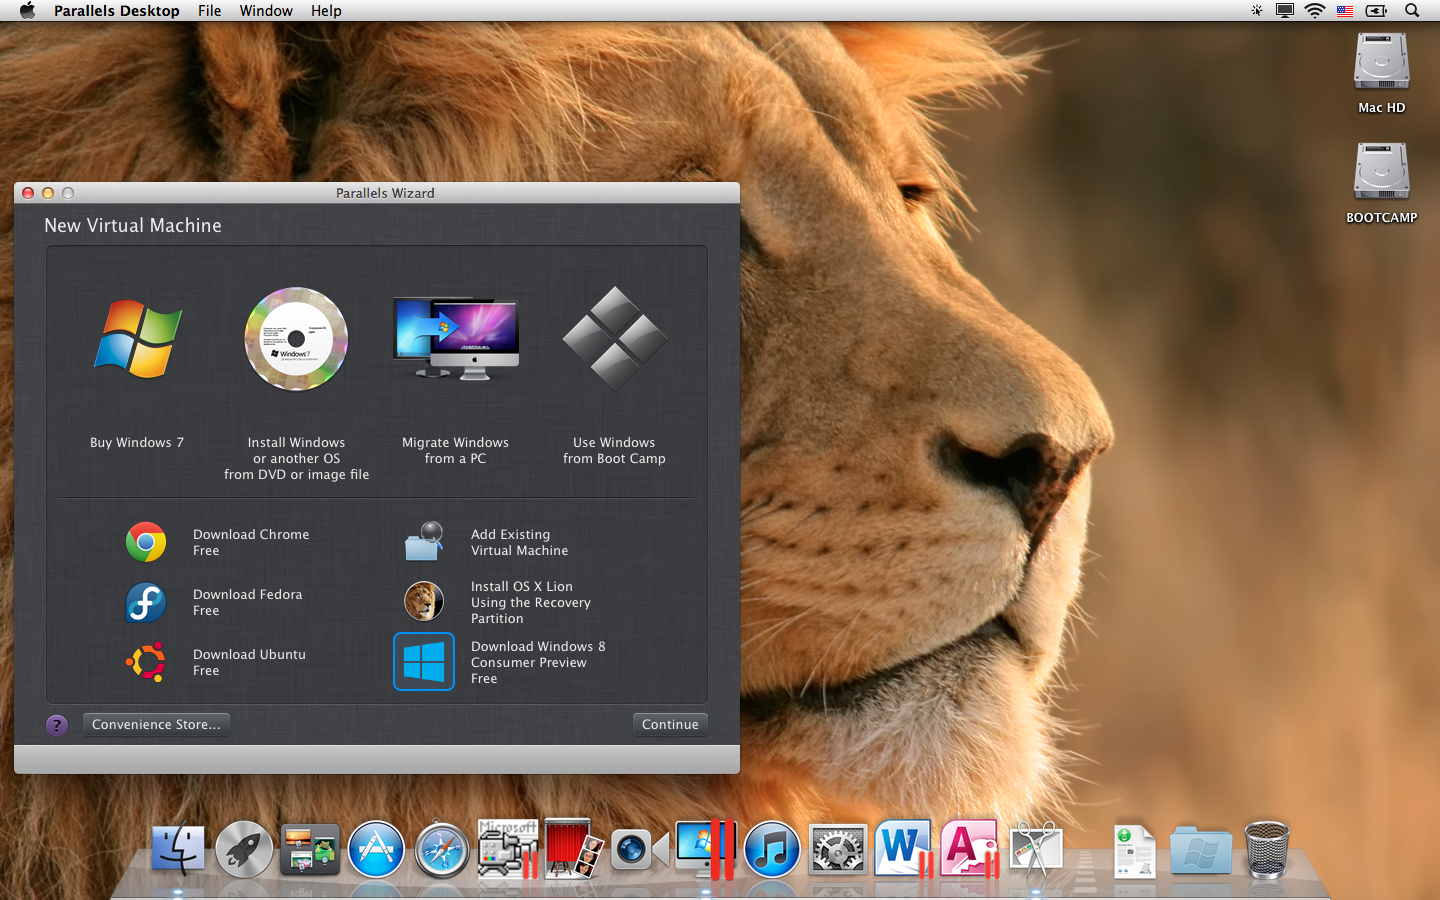
Task: Click the Download Chrome icon
Action: tap(146, 542)
